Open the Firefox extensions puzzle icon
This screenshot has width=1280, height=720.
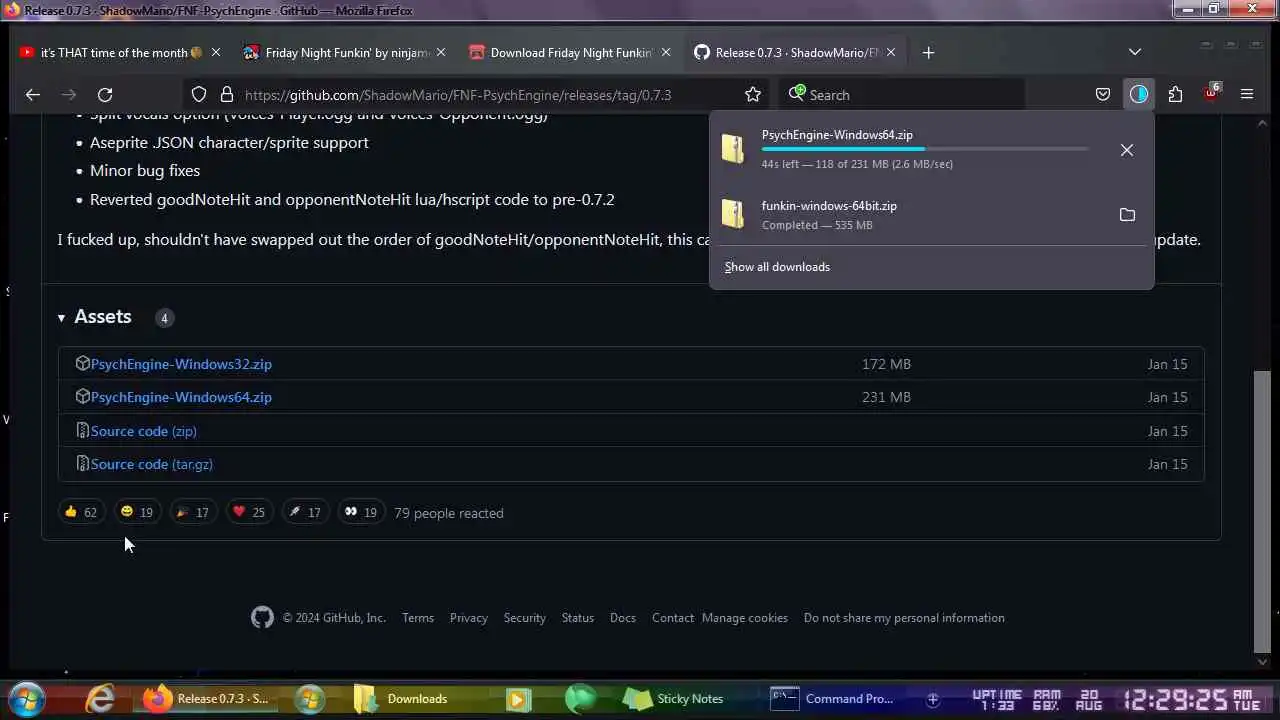(1175, 94)
